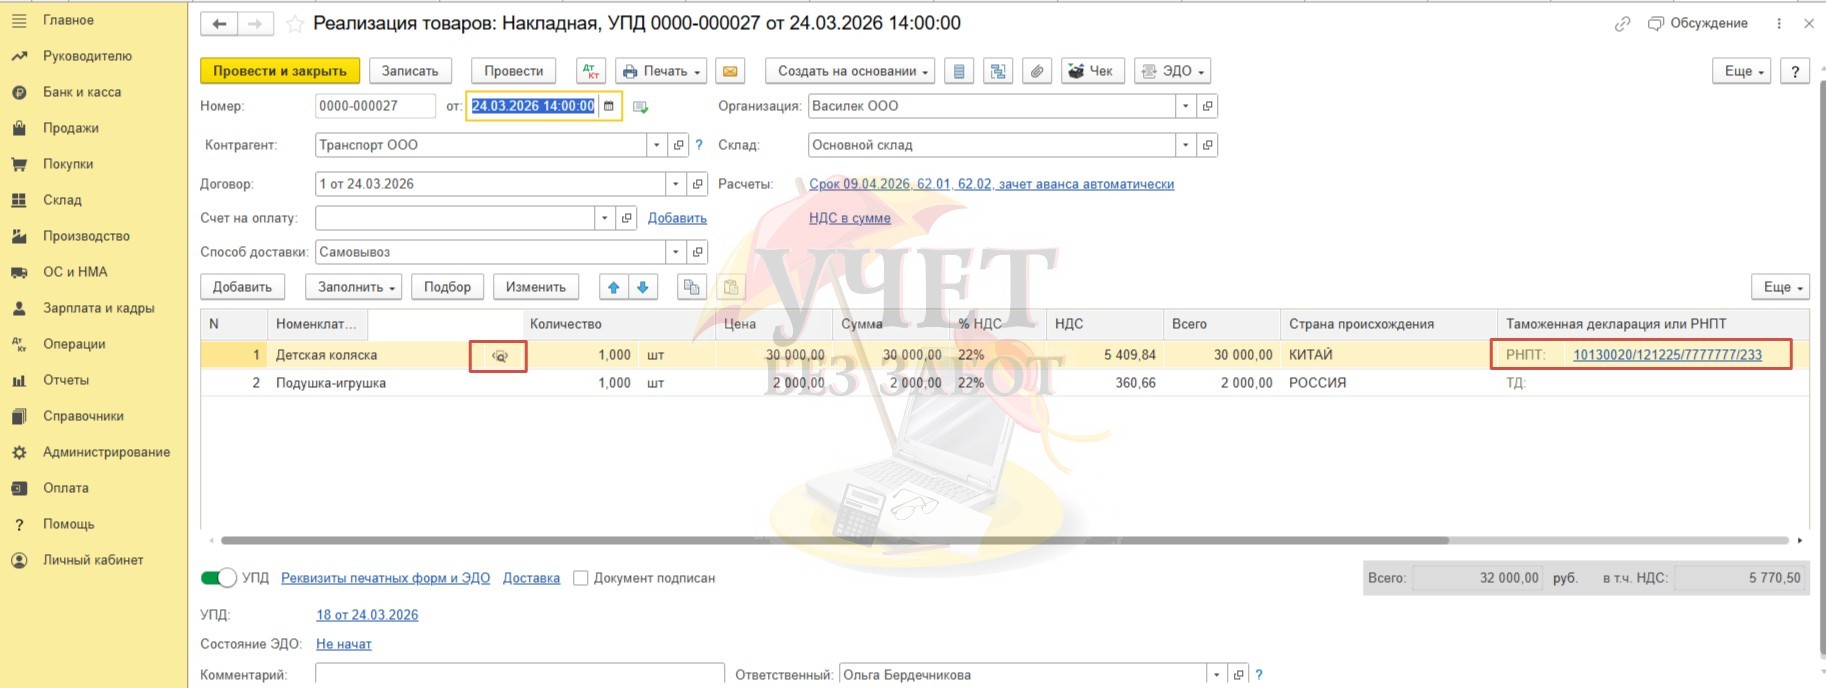Viewport: 1826px width, 688px height.
Task: Open the Не начат ЭДО status link
Action: pos(344,644)
